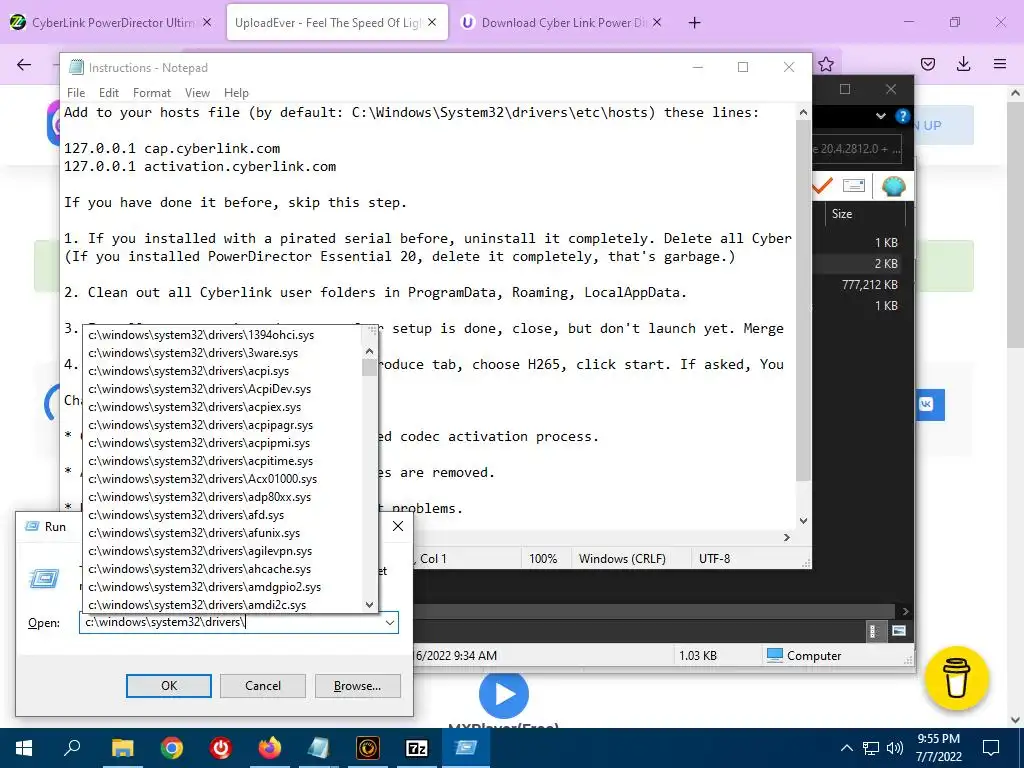The height and width of the screenshot is (768, 1024).
Task: Click the blue help icon in archive window
Action: point(903,116)
